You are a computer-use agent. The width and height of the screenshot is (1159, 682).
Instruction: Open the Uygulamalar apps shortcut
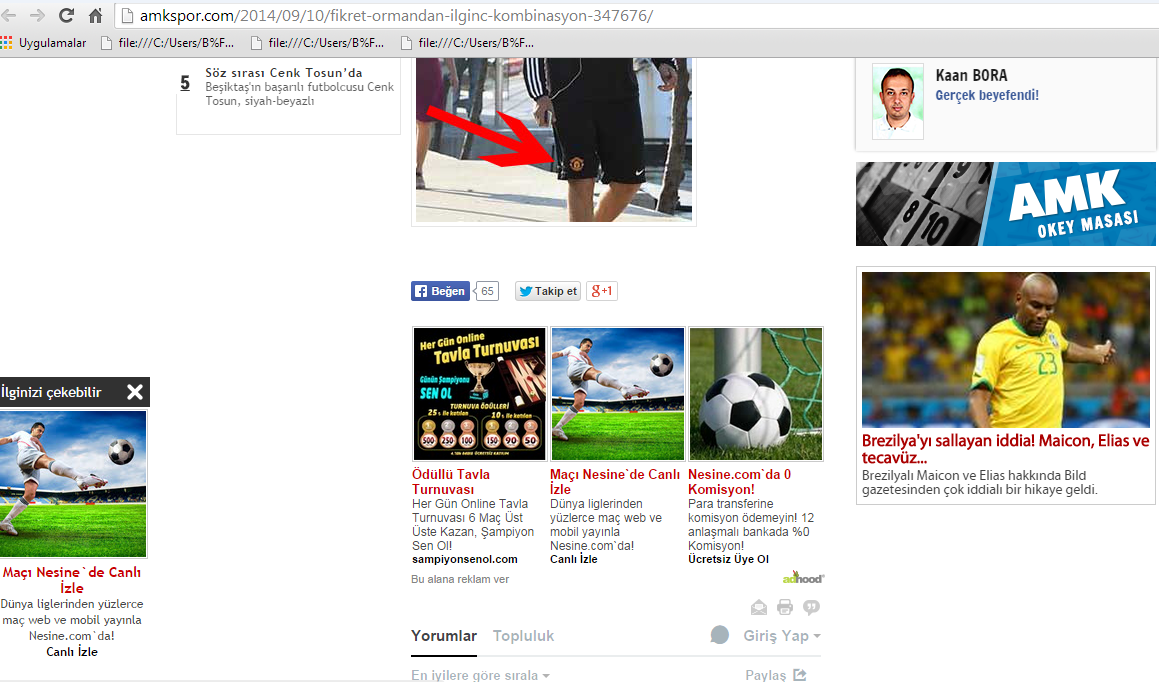pyautogui.click(x=44, y=43)
